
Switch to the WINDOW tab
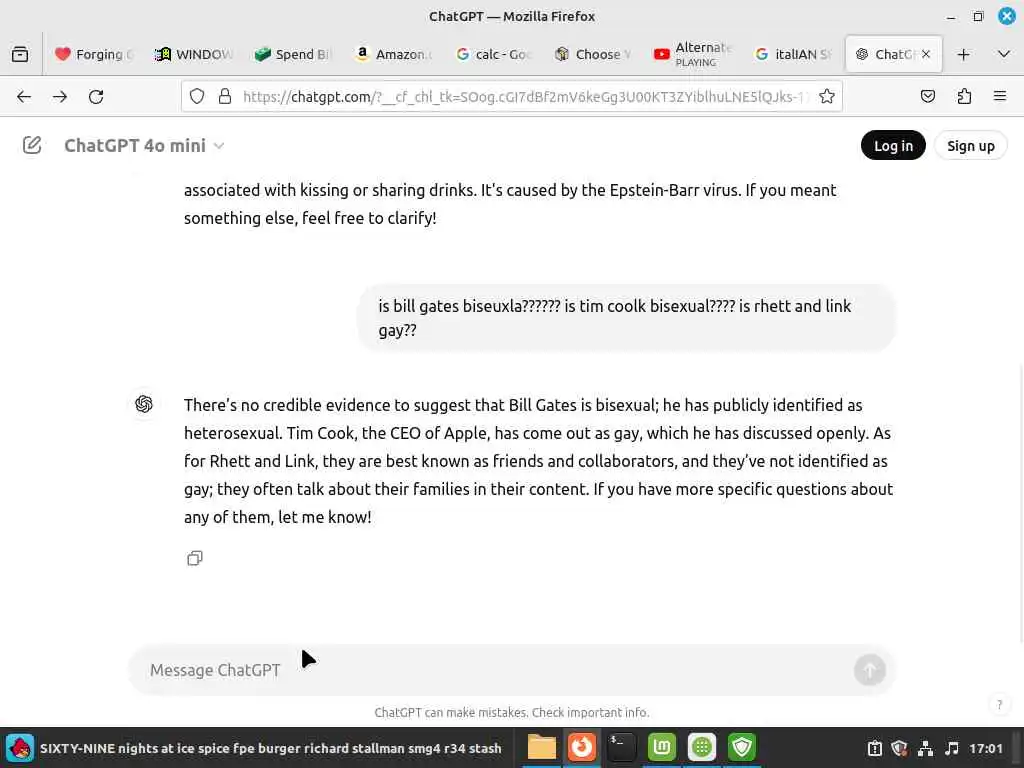click(194, 54)
